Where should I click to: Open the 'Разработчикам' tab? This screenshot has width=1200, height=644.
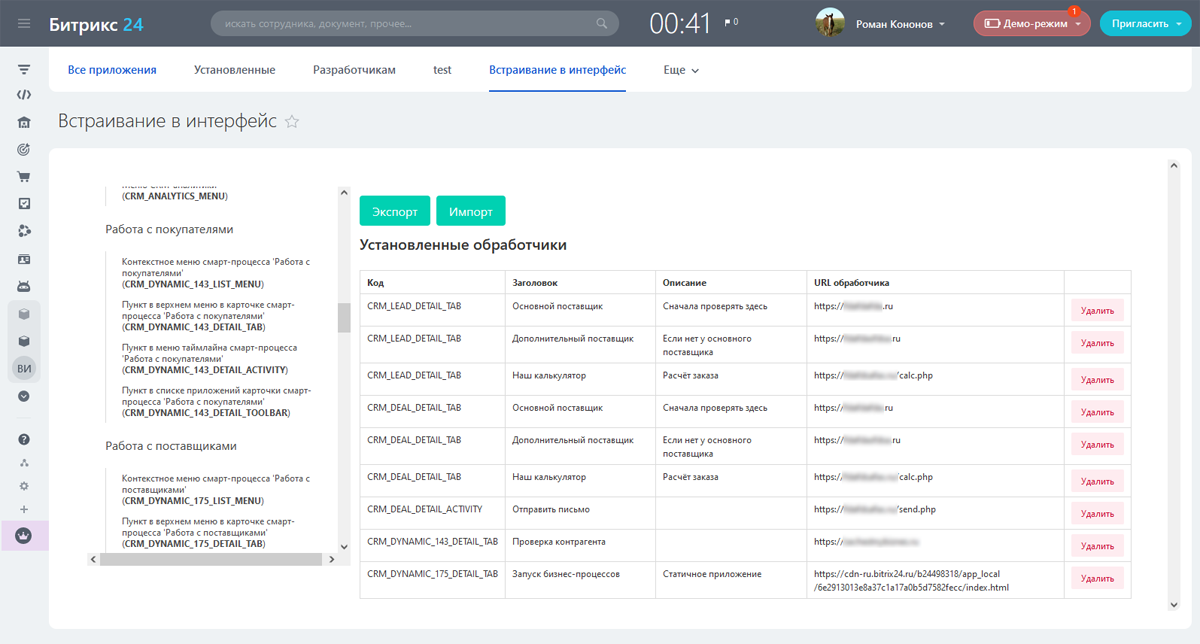[354, 70]
